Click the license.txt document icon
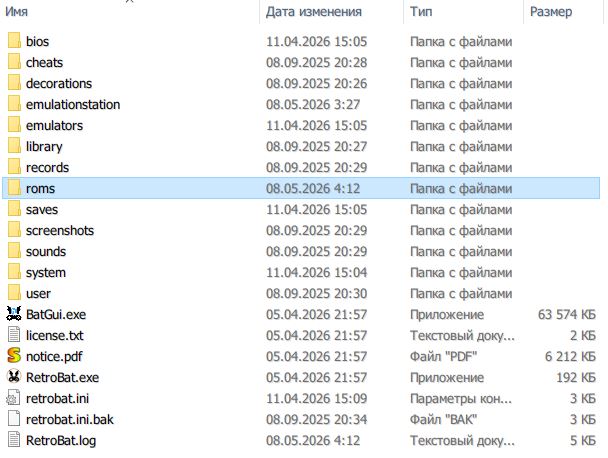The height and width of the screenshot is (458, 608). (14, 335)
